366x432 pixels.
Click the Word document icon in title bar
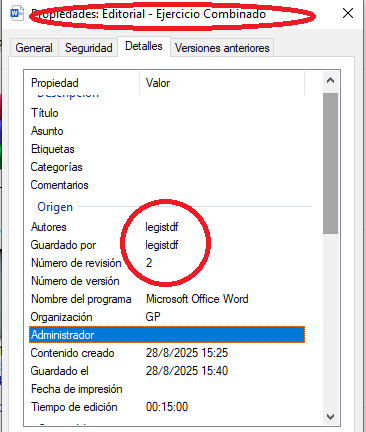coord(17,14)
